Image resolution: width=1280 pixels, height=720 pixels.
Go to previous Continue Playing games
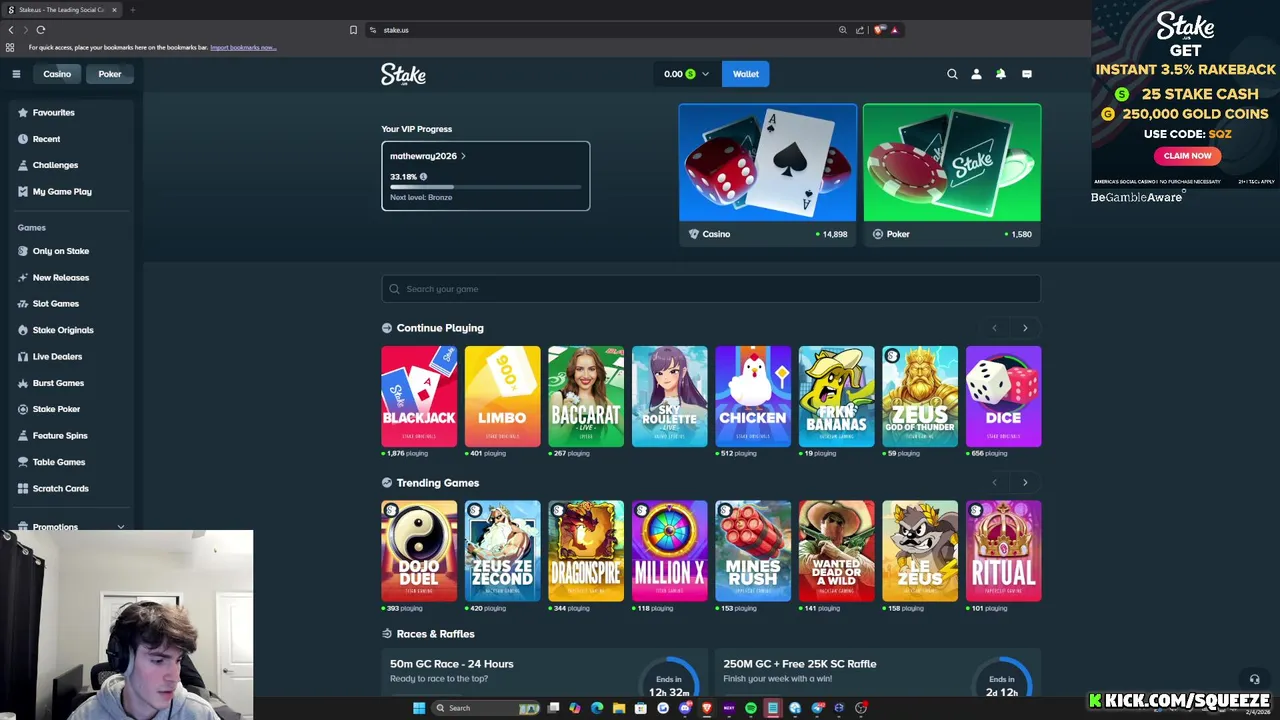[x=994, y=328]
